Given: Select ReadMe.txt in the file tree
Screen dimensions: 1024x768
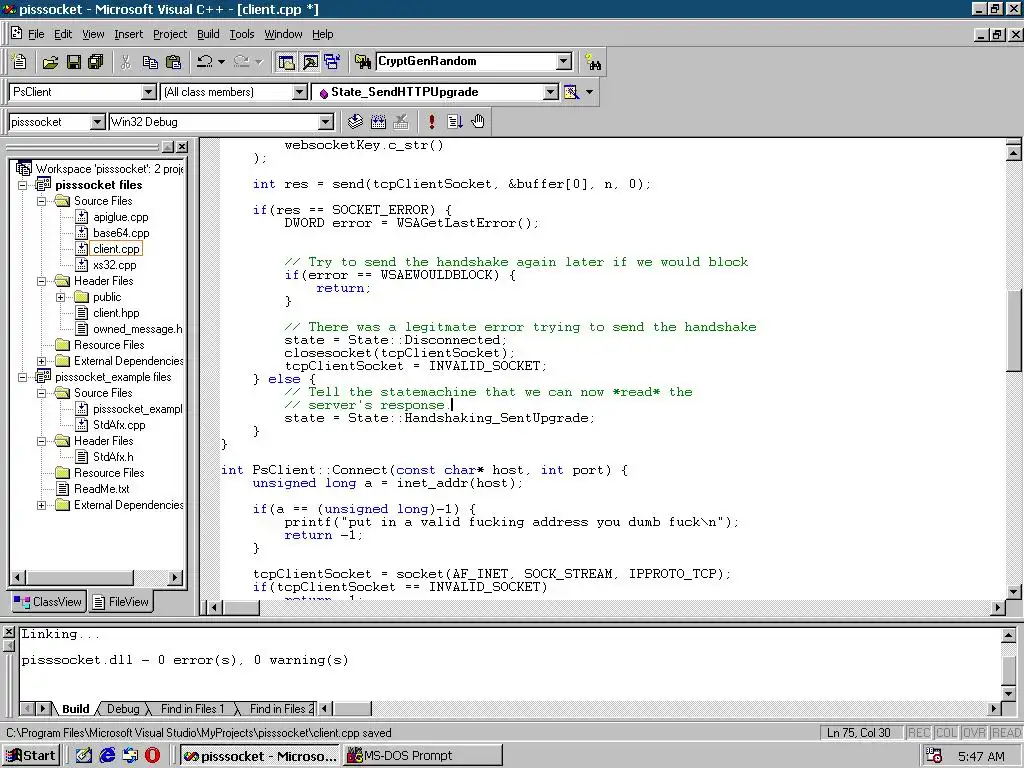Looking at the screenshot, I should (101, 489).
